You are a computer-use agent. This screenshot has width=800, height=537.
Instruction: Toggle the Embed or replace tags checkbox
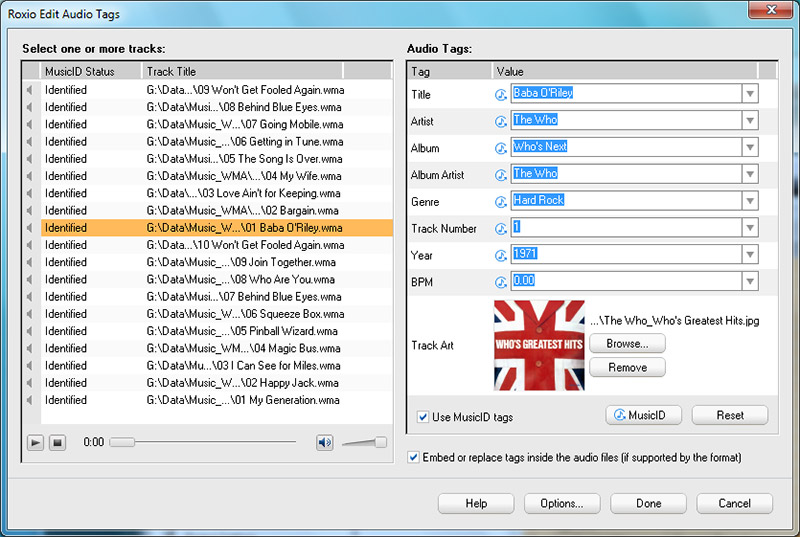[x=413, y=457]
